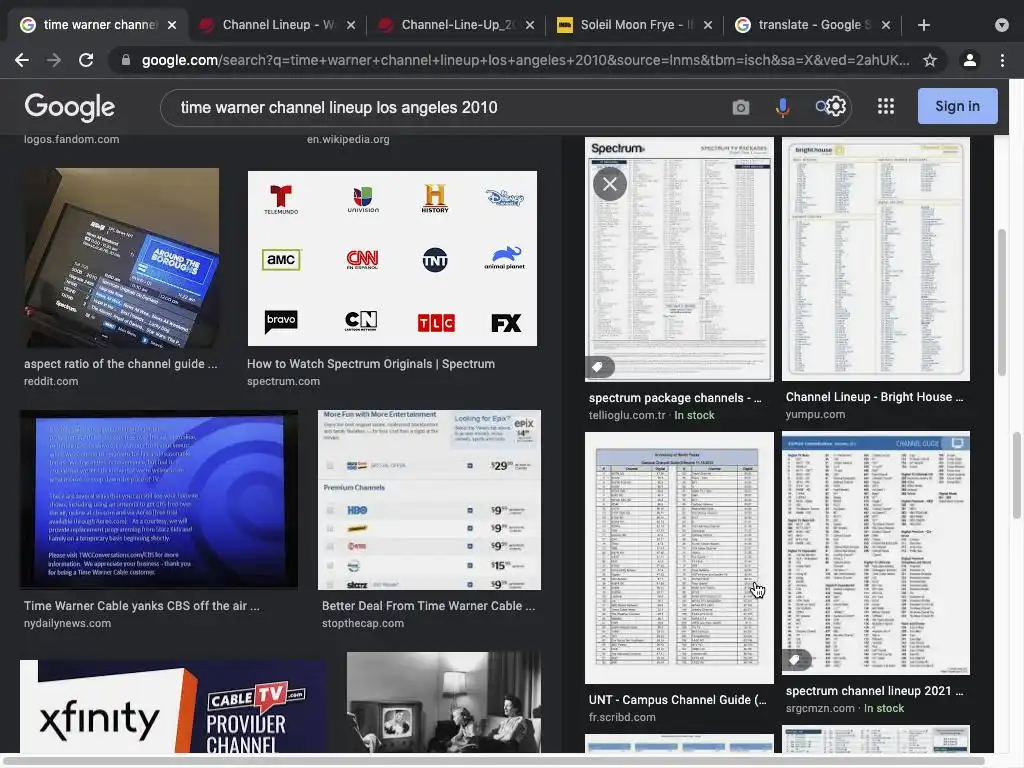The height and width of the screenshot is (768, 1024).
Task: Start voice search with the microphone icon
Action: (782, 107)
